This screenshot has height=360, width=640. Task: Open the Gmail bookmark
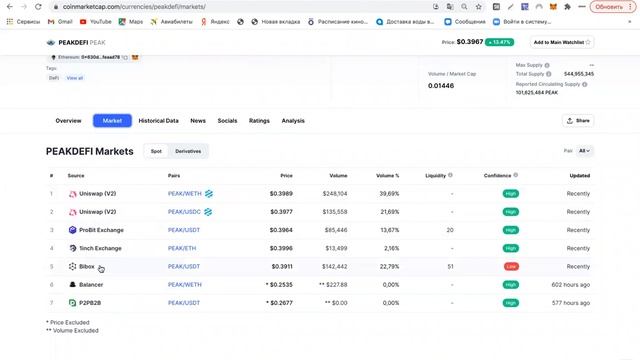tap(60, 22)
